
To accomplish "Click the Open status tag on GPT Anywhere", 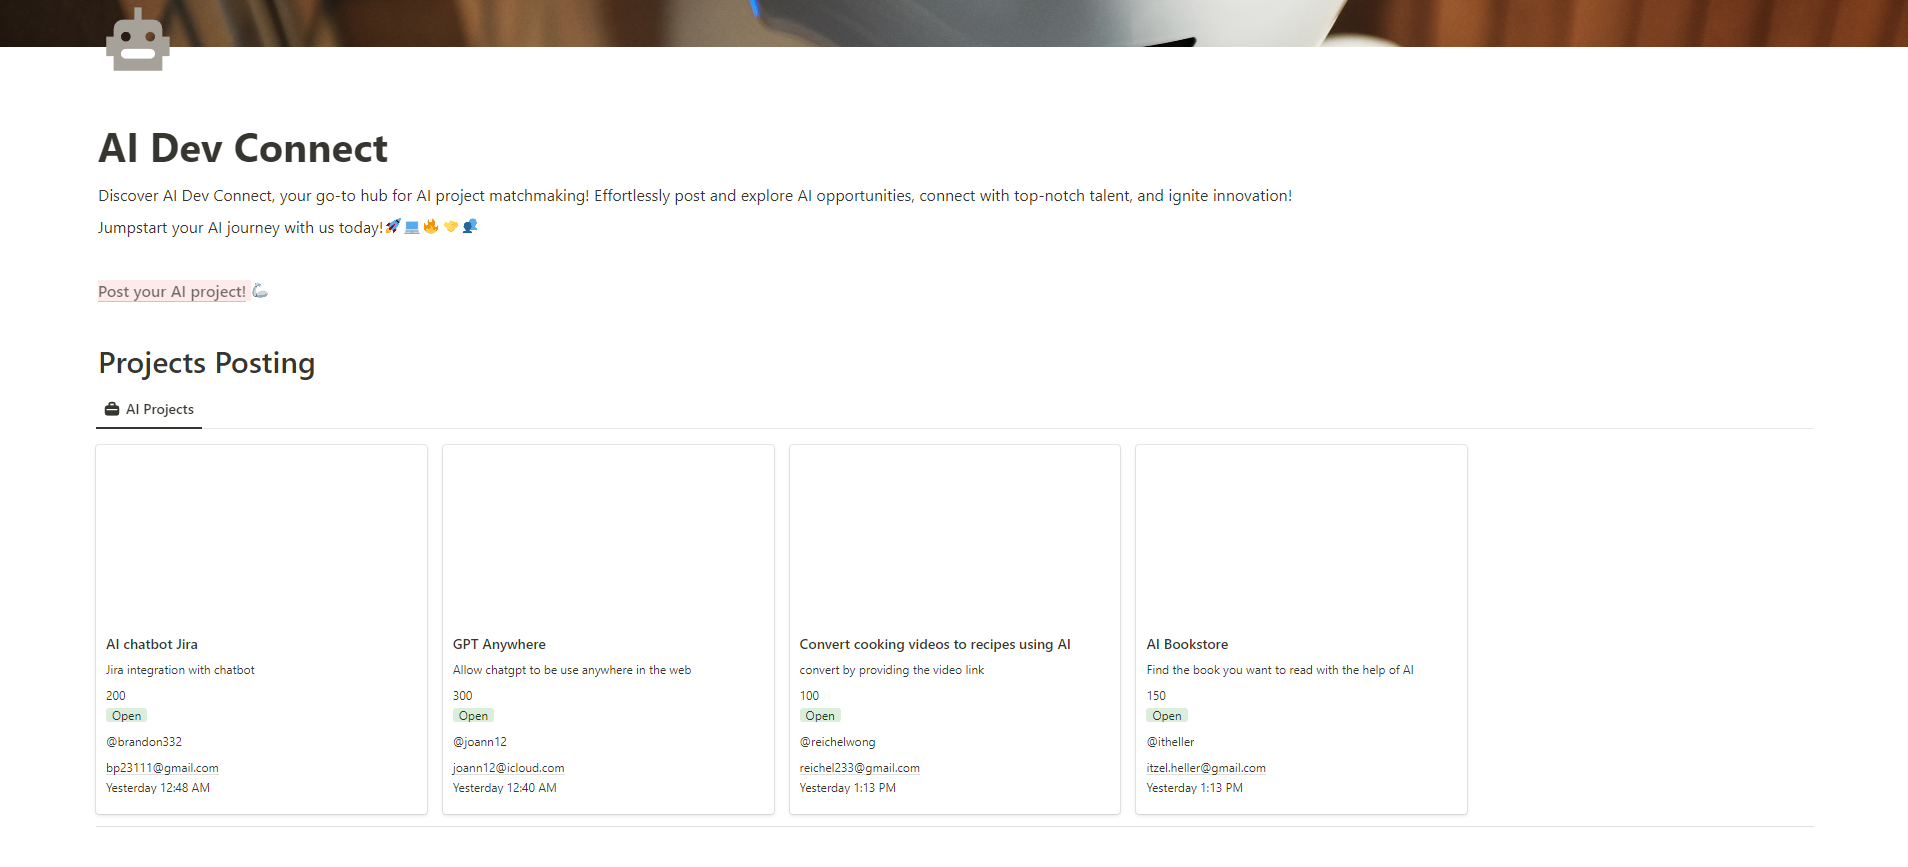I will (473, 716).
